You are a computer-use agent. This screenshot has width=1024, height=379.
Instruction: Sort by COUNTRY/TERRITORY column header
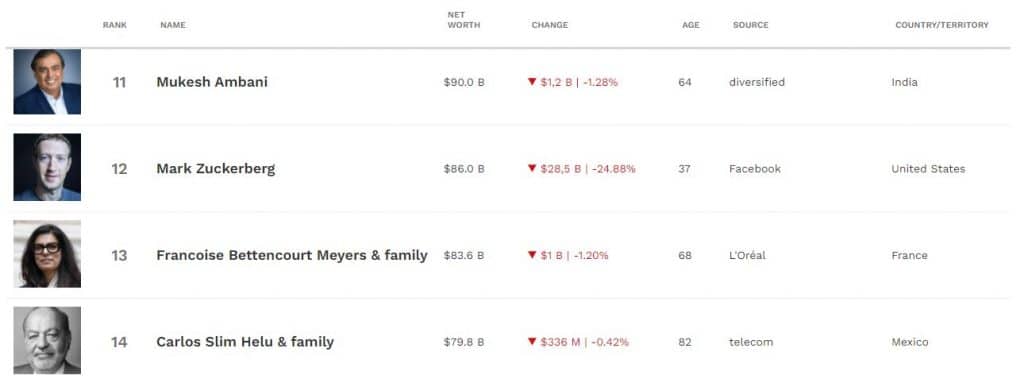942,25
